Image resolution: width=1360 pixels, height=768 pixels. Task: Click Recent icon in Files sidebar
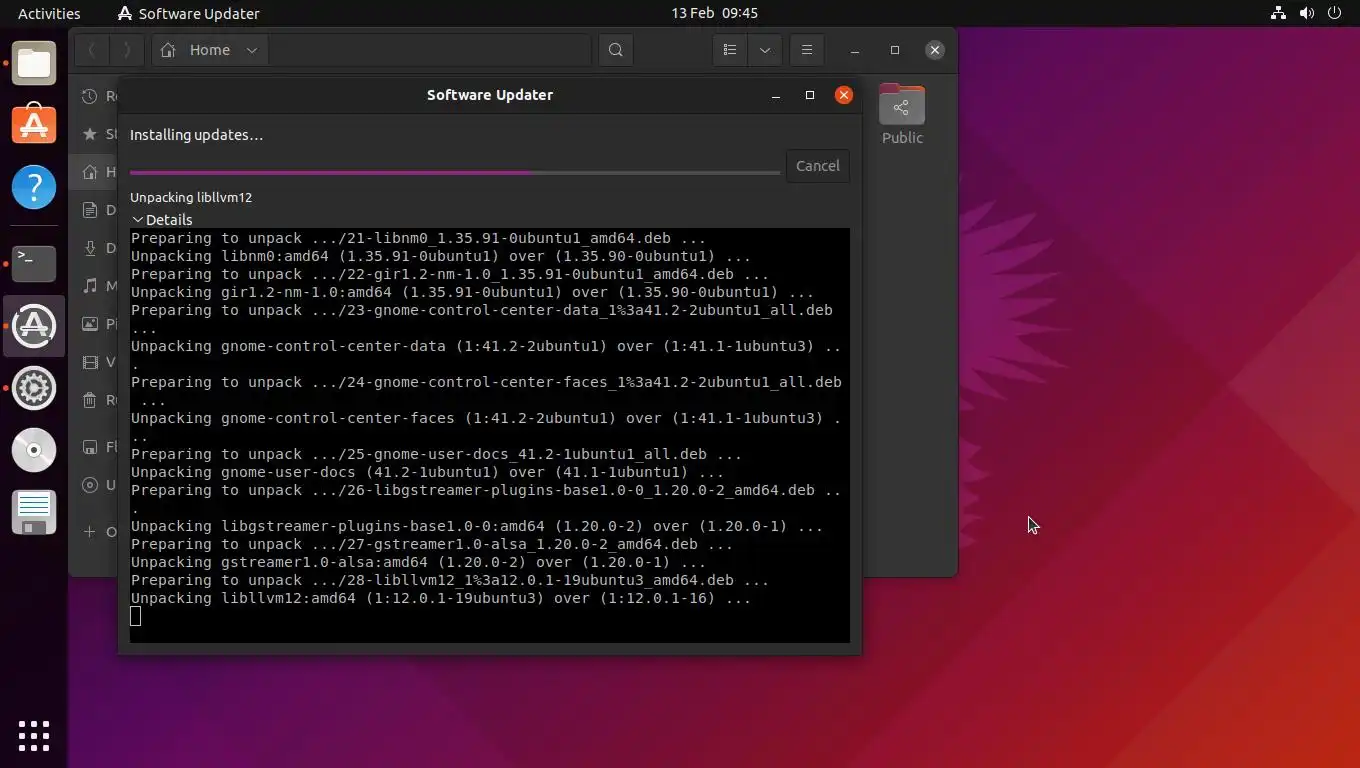(x=90, y=96)
